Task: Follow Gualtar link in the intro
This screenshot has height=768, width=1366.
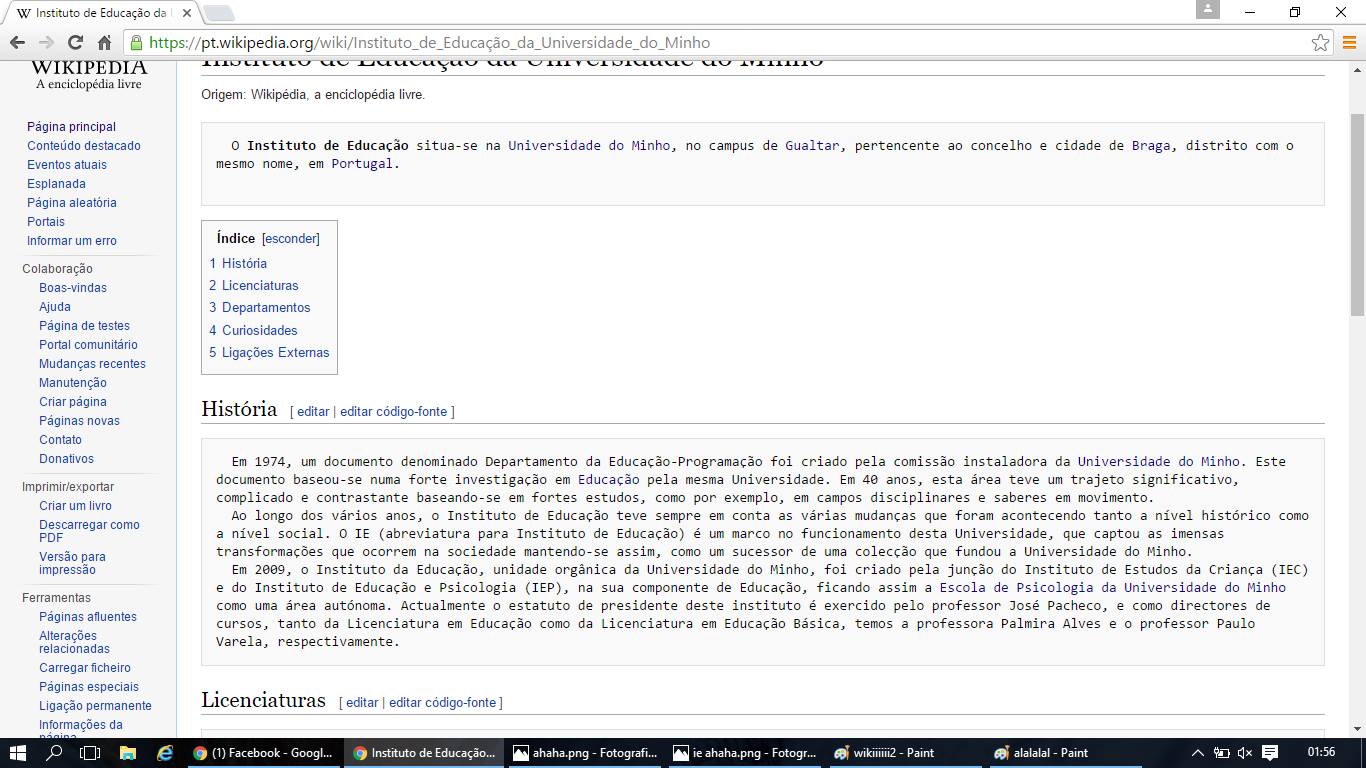Action: point(812,146)
